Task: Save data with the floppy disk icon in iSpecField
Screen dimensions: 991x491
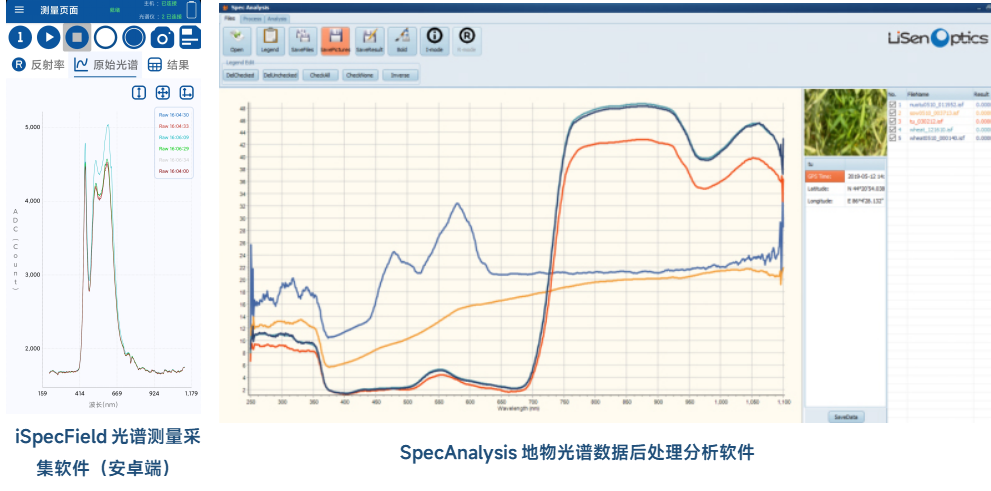Action: pos(190,38)
